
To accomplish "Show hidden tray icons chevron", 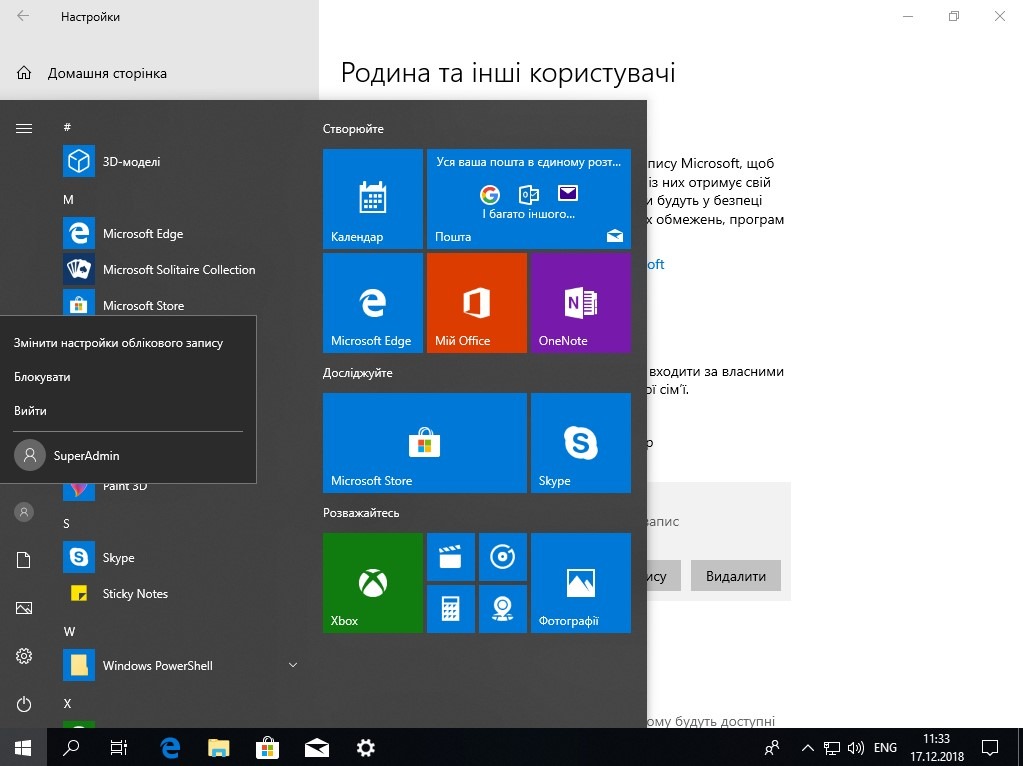I will [x=807, y=748].
